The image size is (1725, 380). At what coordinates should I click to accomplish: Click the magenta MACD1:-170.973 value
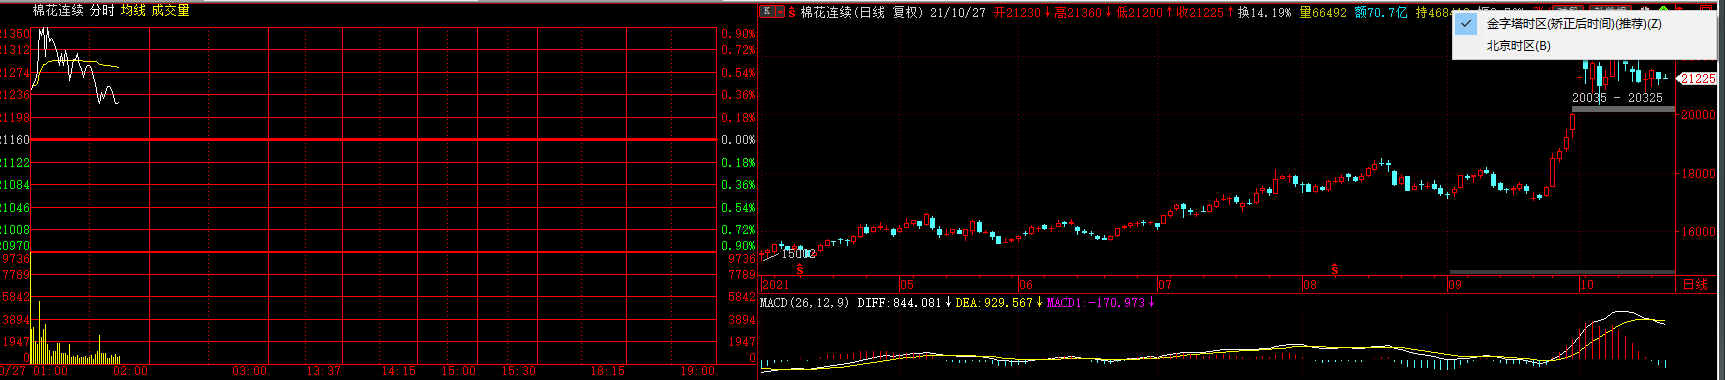click(x=1096, y=302)
